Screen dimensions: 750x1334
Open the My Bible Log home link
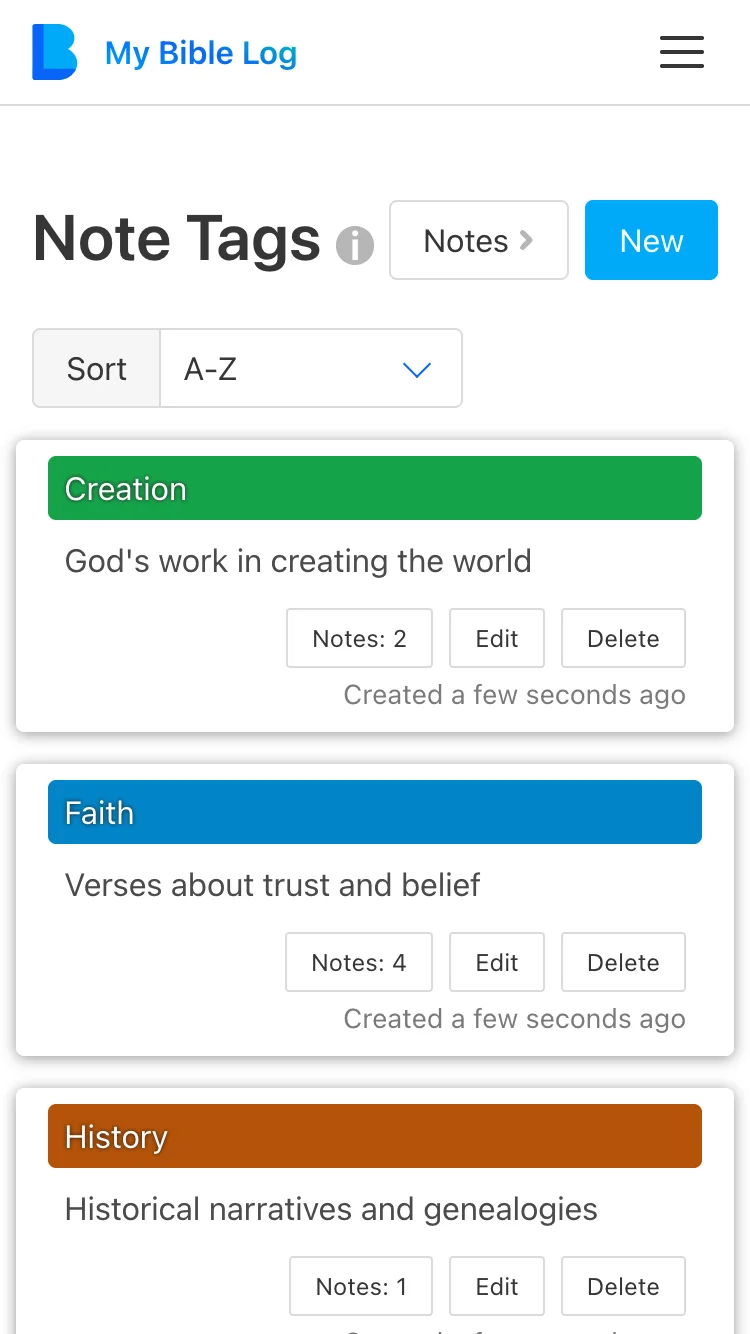201,53
